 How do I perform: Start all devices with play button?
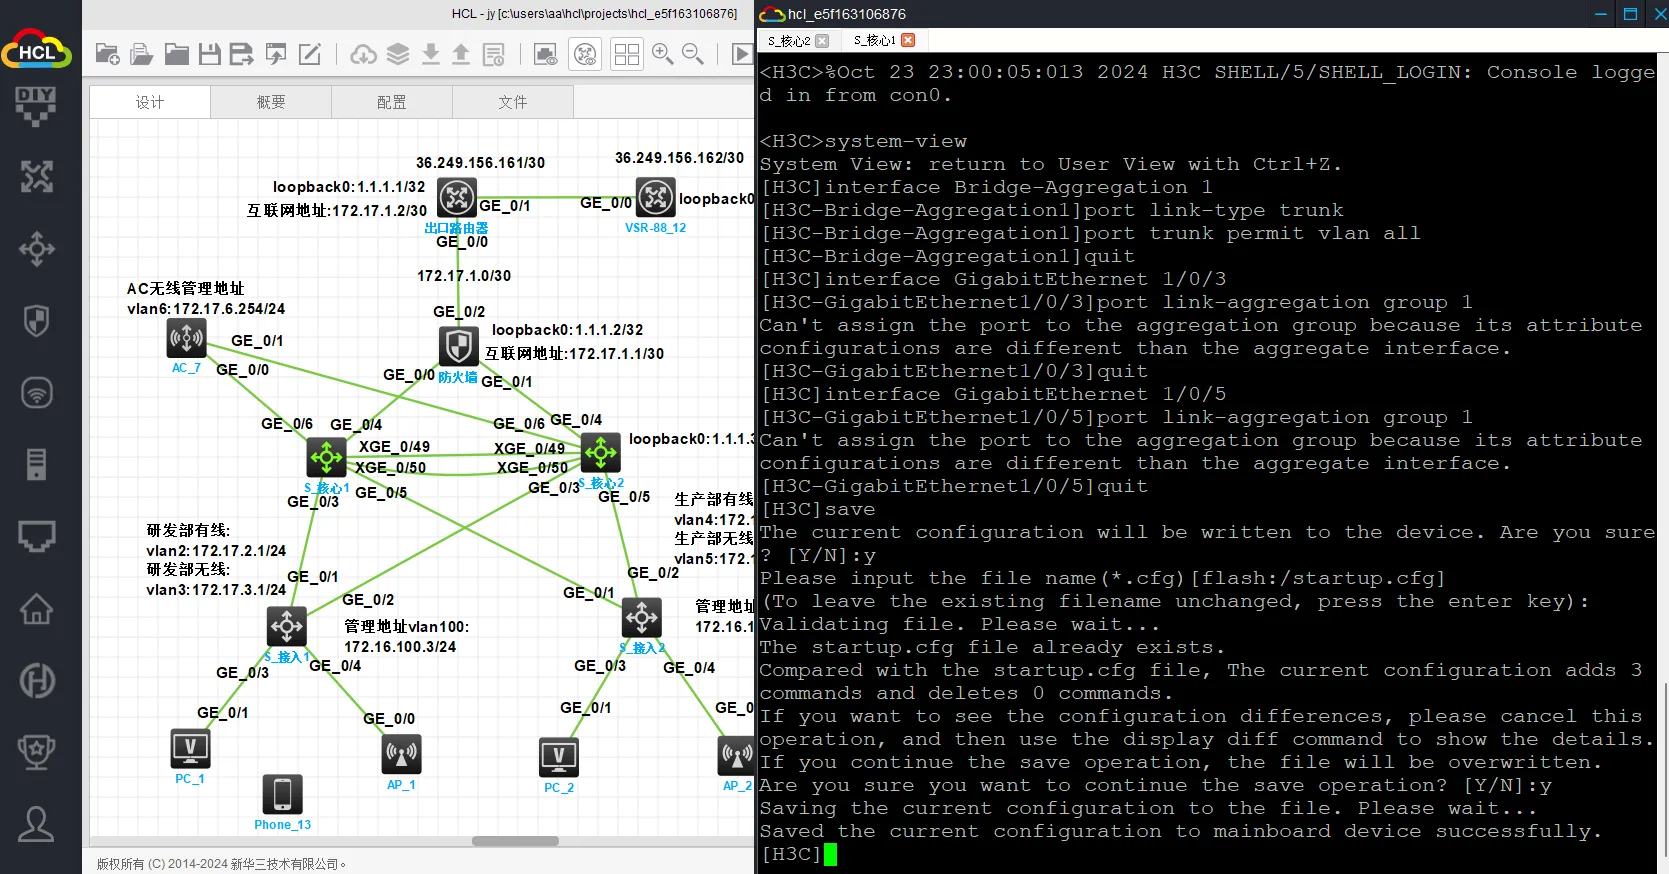point(742,54)
